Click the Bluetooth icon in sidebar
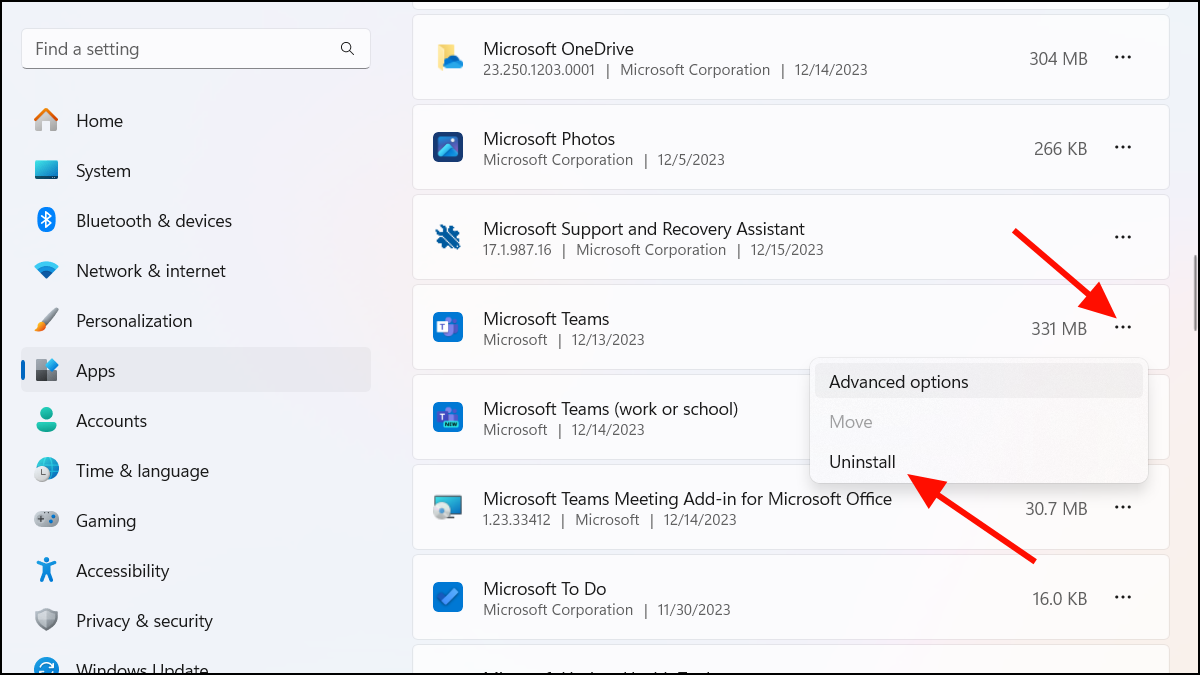1200x675 pixels. tap(46, 221)
